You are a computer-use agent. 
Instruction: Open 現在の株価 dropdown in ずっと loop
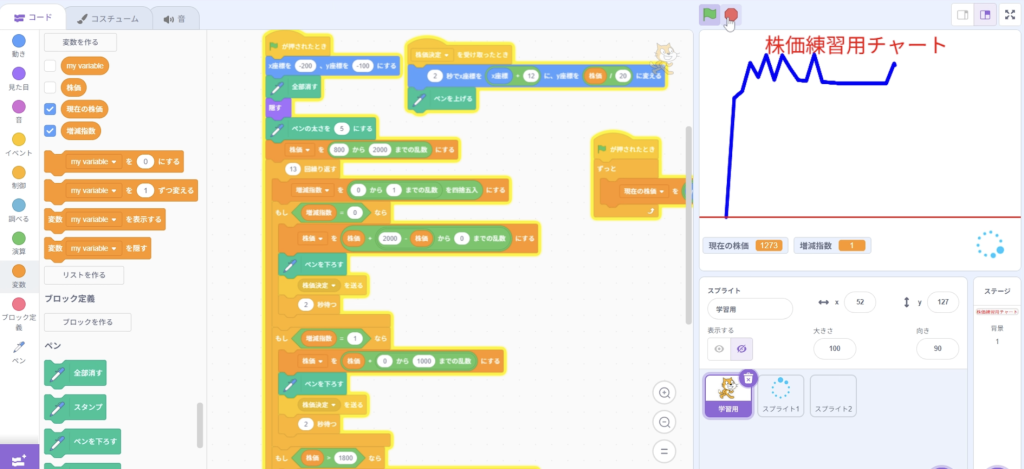click(x=642, y=191)
